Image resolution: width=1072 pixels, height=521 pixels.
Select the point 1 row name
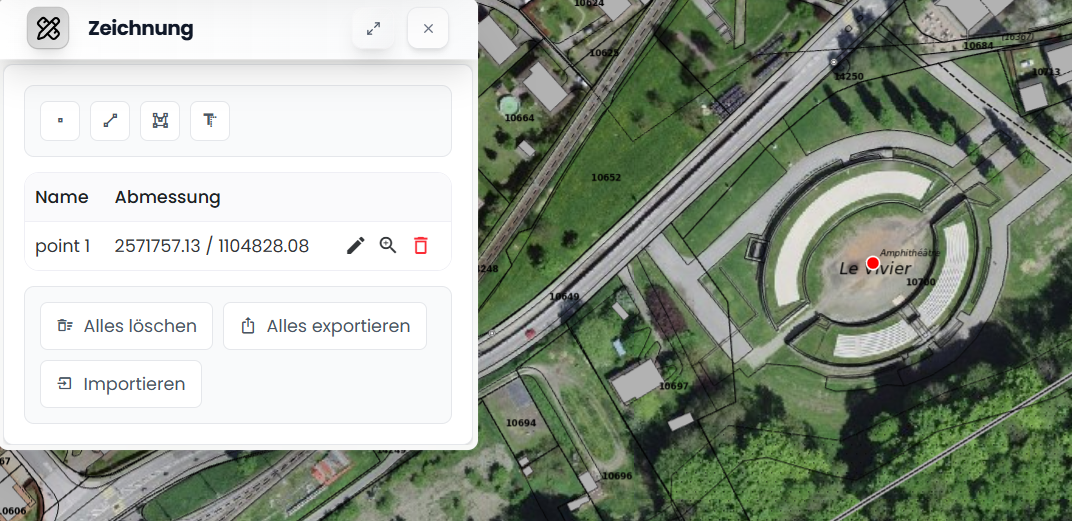pos(62,246)
